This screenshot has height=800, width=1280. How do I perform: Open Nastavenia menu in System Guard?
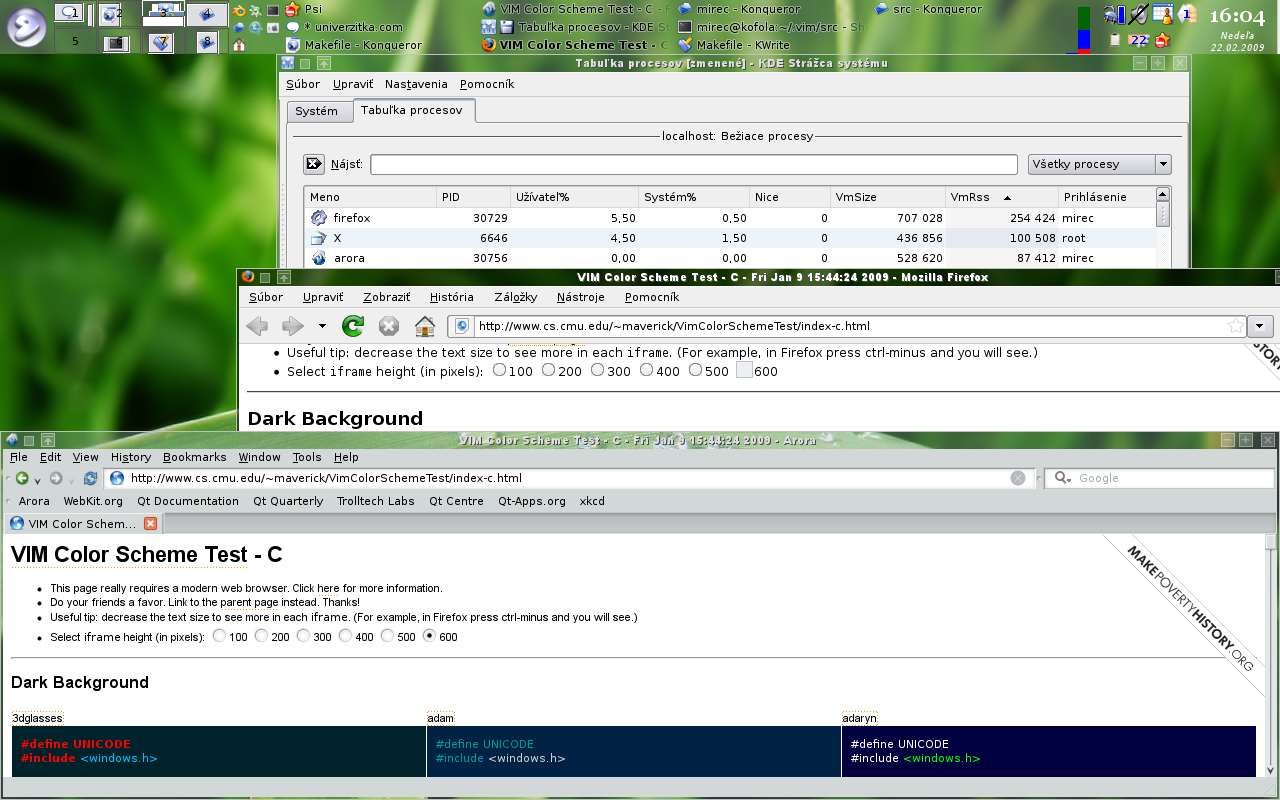point(416,84)
